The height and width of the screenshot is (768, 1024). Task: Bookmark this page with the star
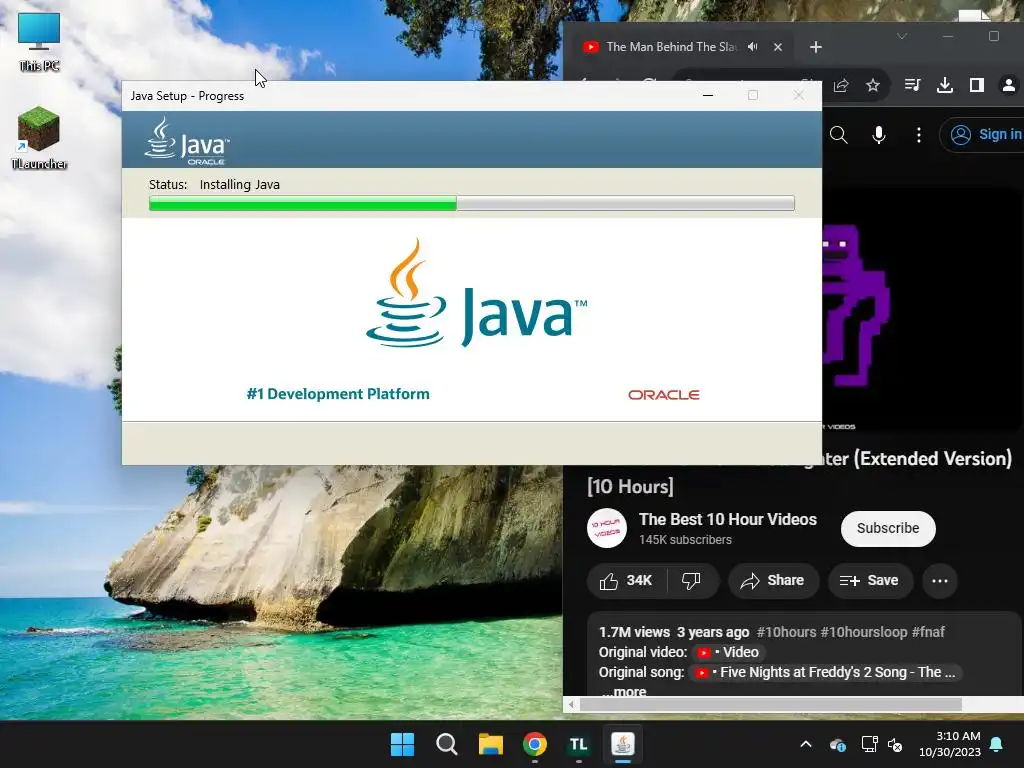tap(872, 86)
